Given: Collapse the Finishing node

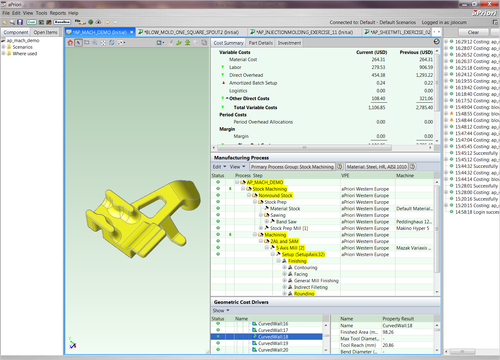Looking at the screenshot, I should tap(278, 261).
